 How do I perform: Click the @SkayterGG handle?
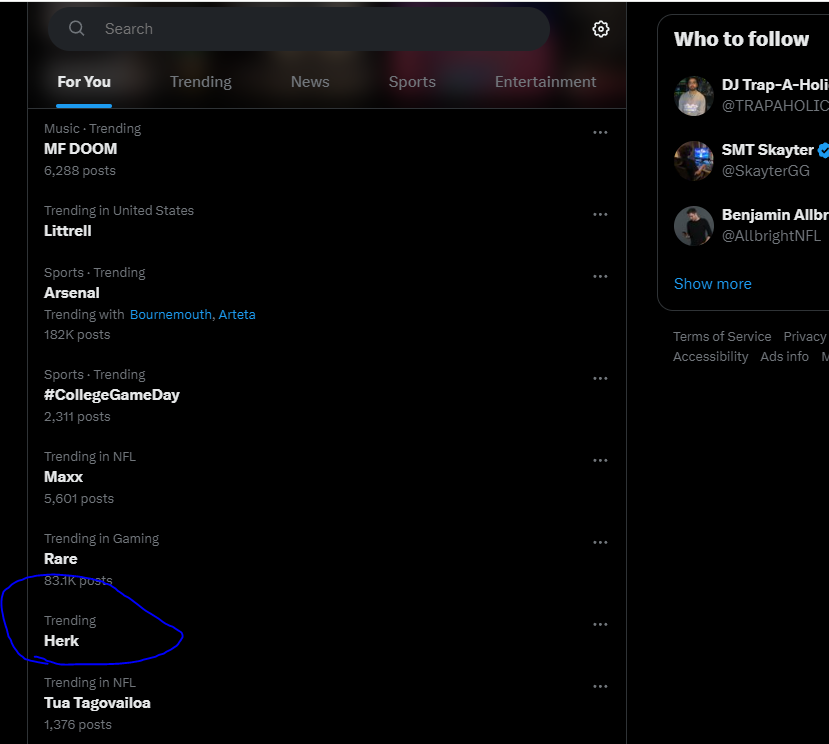(x=766, y=171)
